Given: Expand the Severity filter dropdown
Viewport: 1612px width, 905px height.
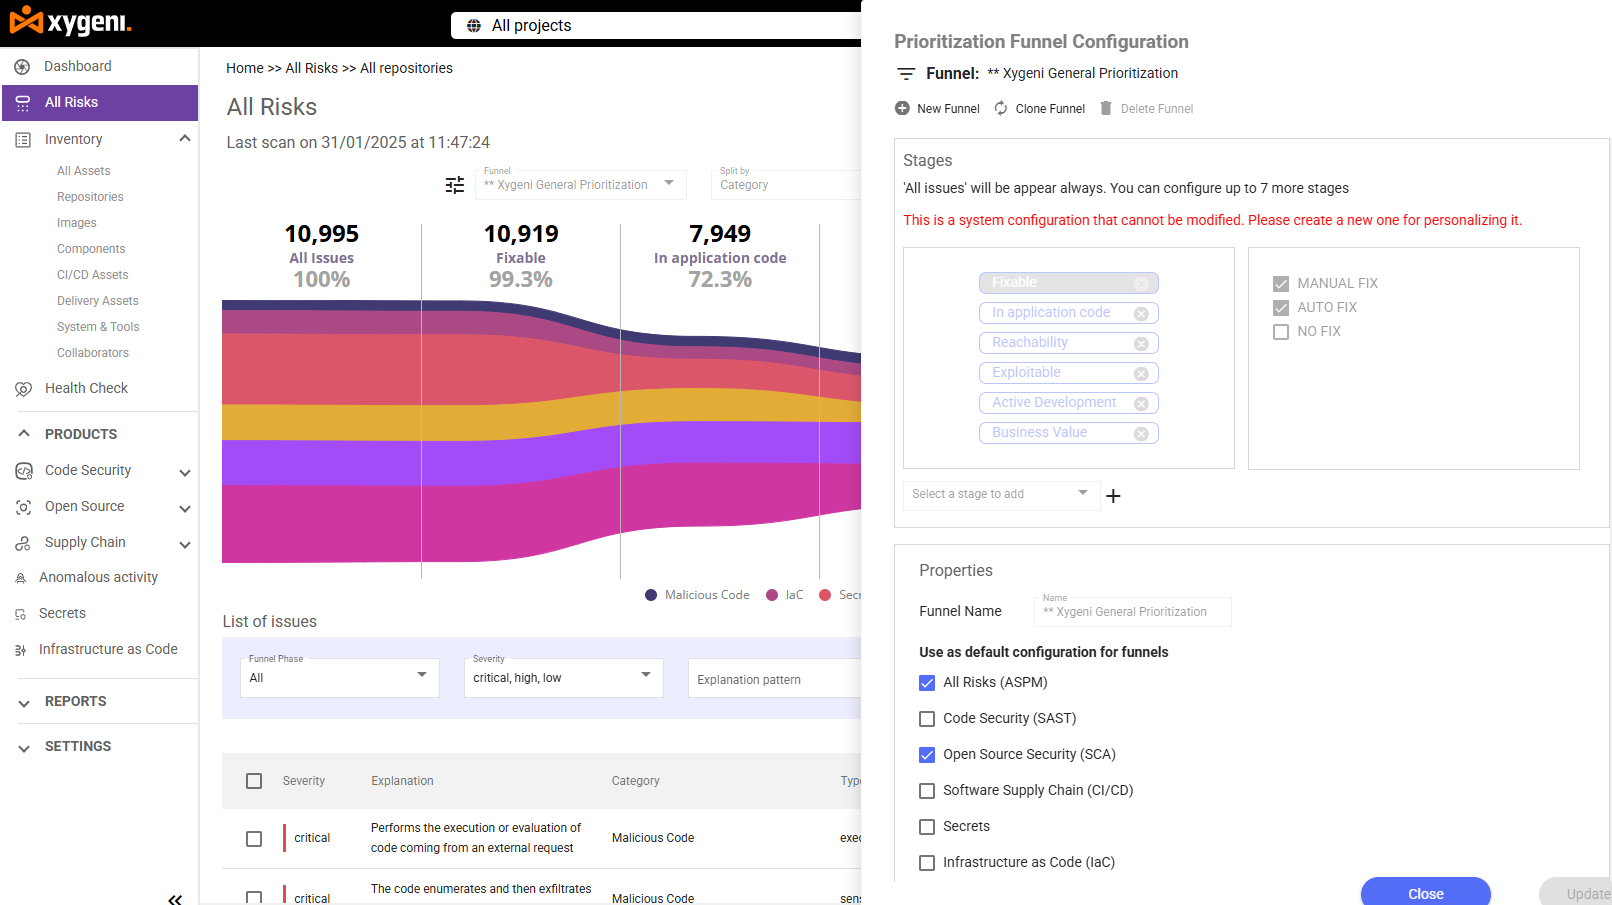Looking at the screenshot, I should [x=564, y=677].
